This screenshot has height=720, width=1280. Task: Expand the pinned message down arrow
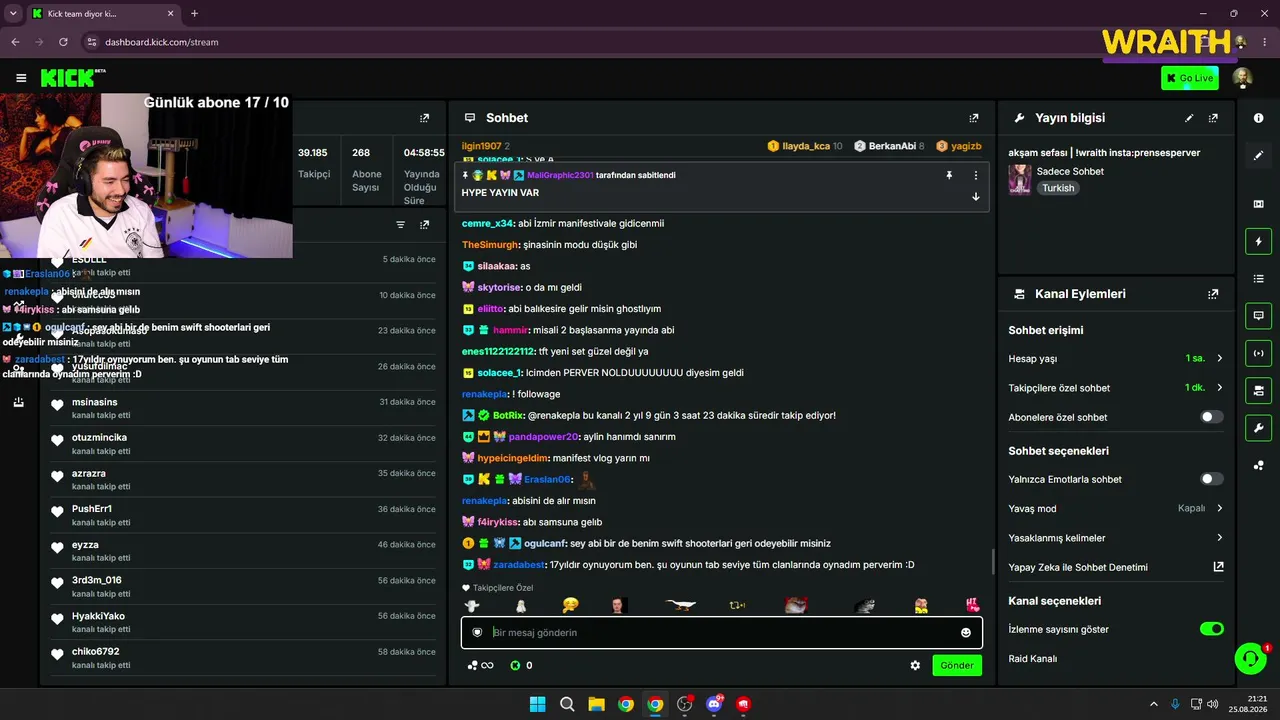(x=976, y=196)
